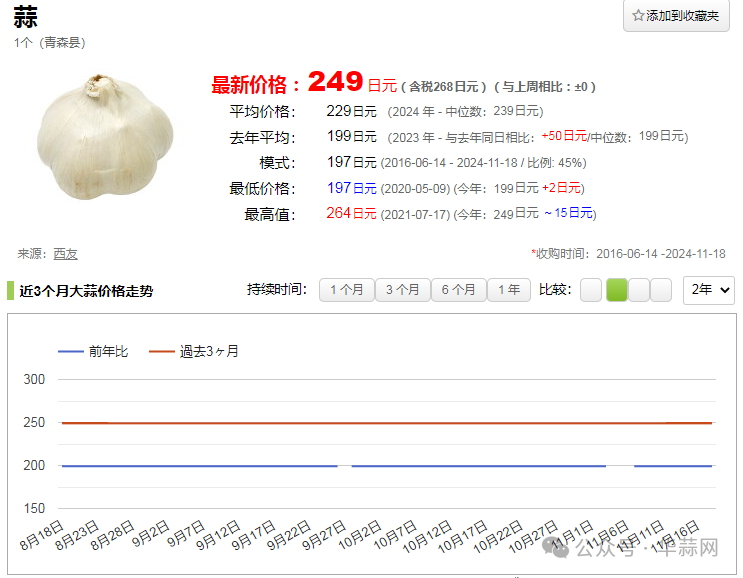
Task: Toggle the third compare box
Action: click(639, 290)
